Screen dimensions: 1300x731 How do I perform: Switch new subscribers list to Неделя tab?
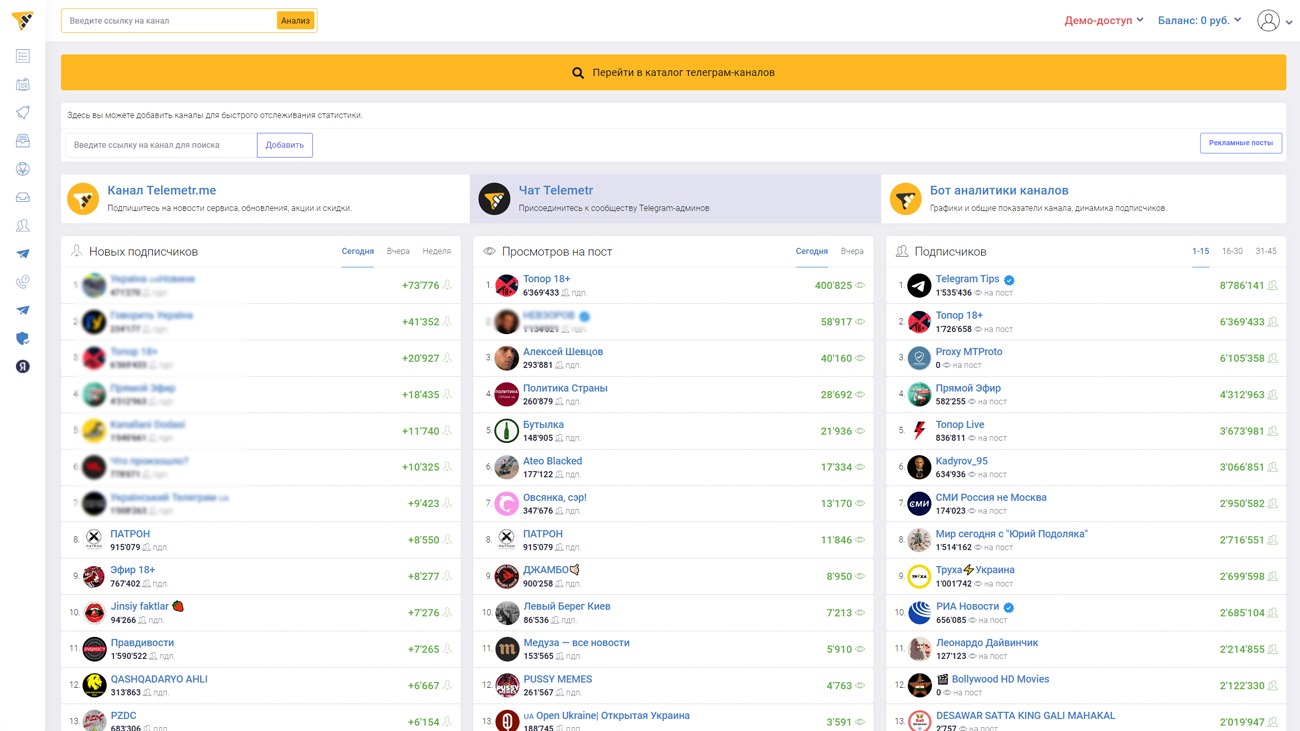point(436,252)
